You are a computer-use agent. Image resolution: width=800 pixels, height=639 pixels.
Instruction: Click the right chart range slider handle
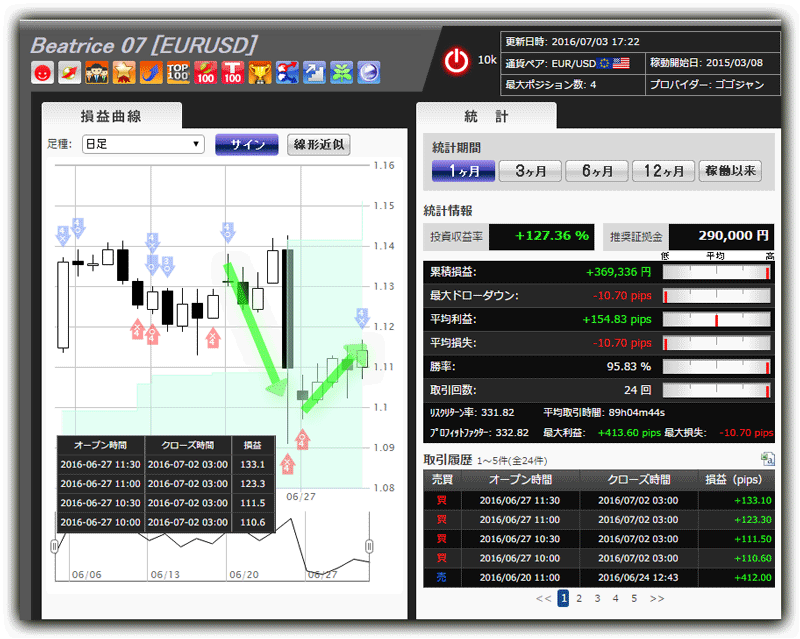click(x=369, y=546)
